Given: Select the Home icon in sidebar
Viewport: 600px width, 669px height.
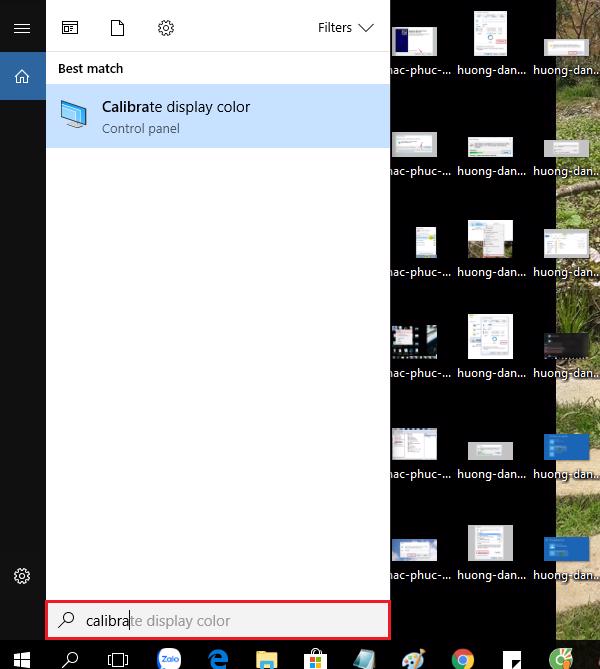Looking at the screenshot, I should coord(22,76).
